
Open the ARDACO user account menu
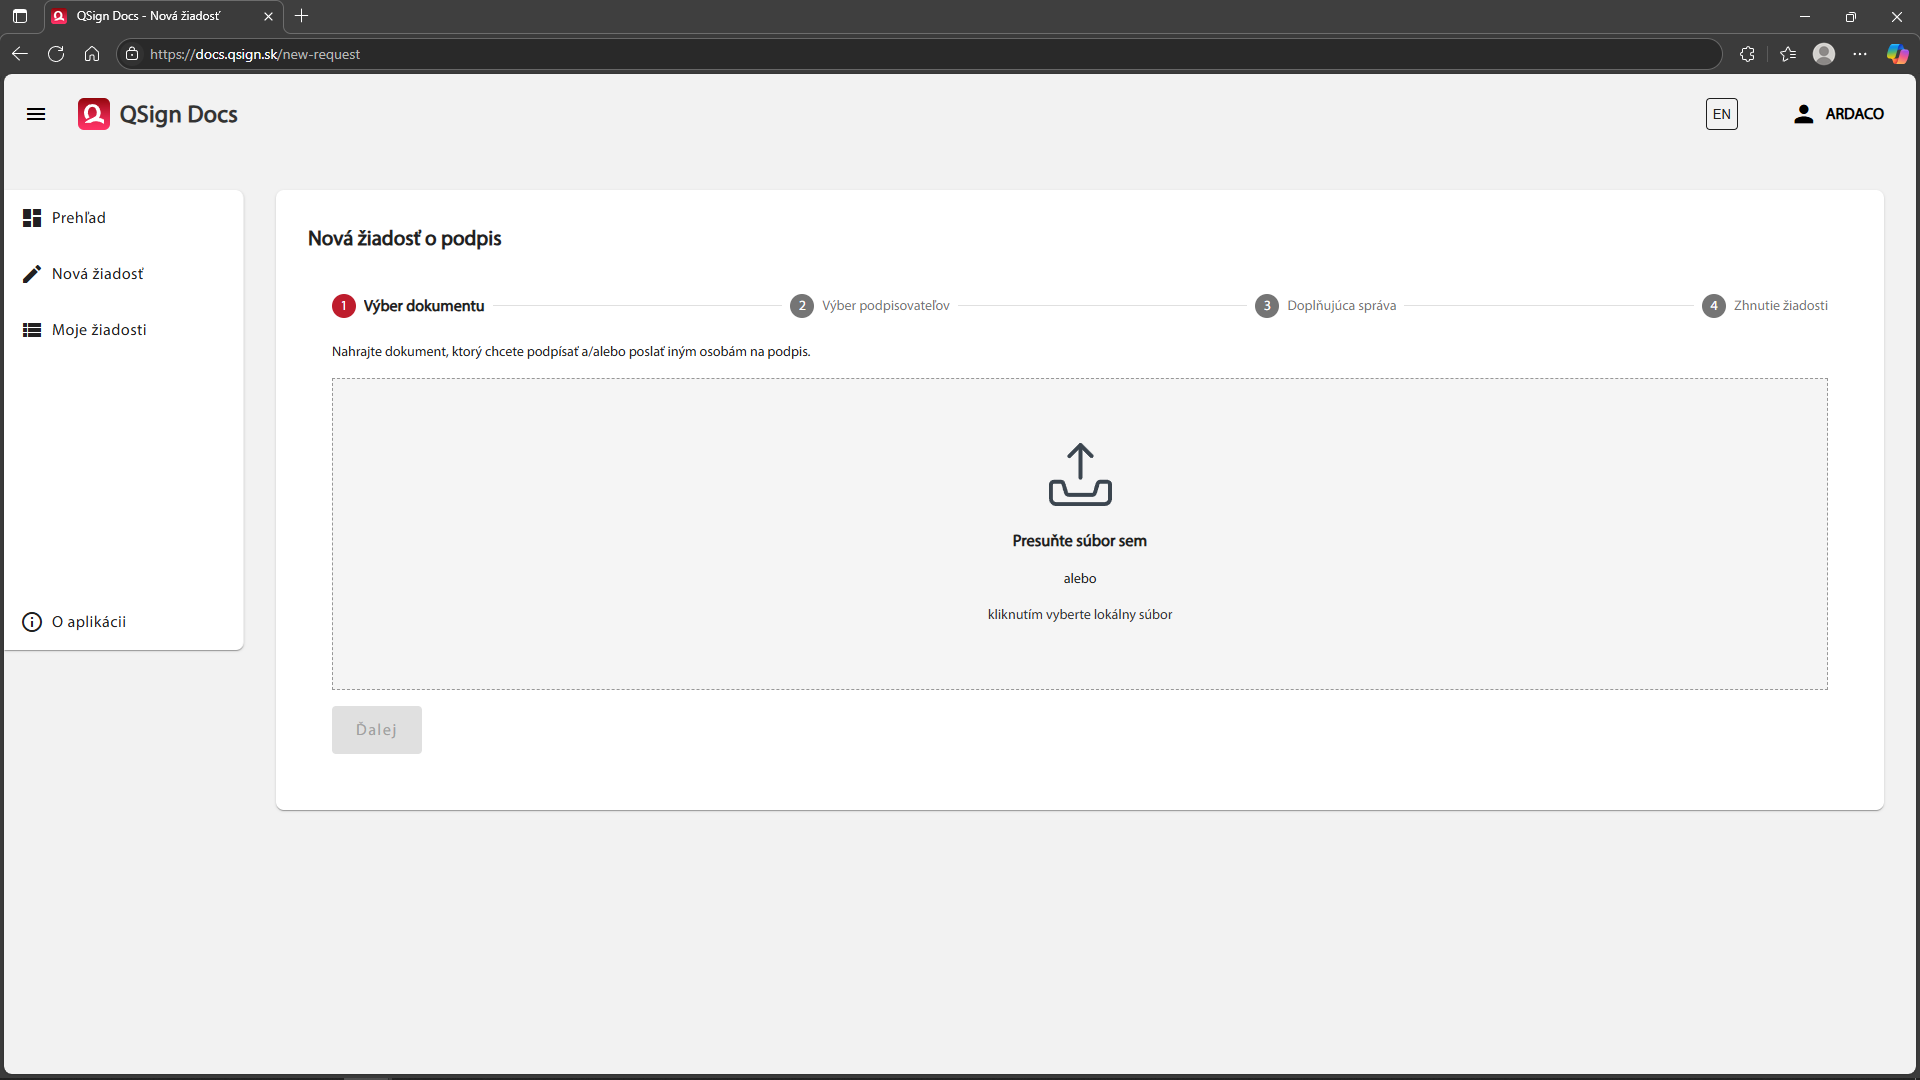(1838, 114)
